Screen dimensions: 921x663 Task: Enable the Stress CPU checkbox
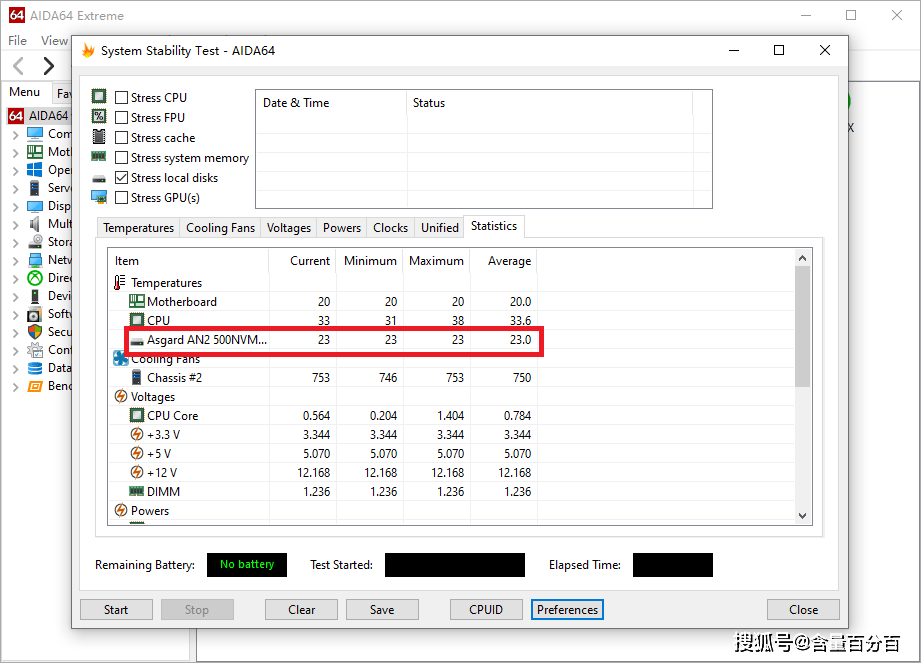click(121, 98)
